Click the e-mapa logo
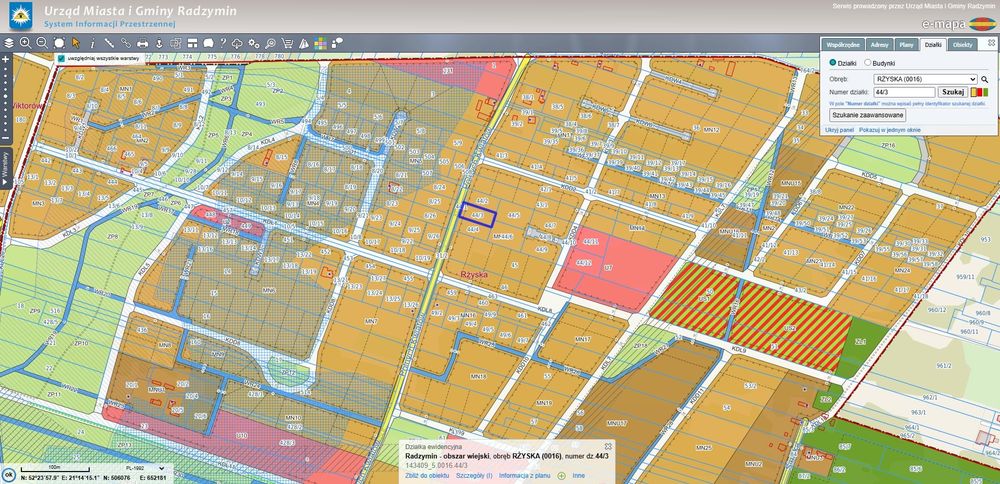The image size is (1000, 484). point(959,24)
